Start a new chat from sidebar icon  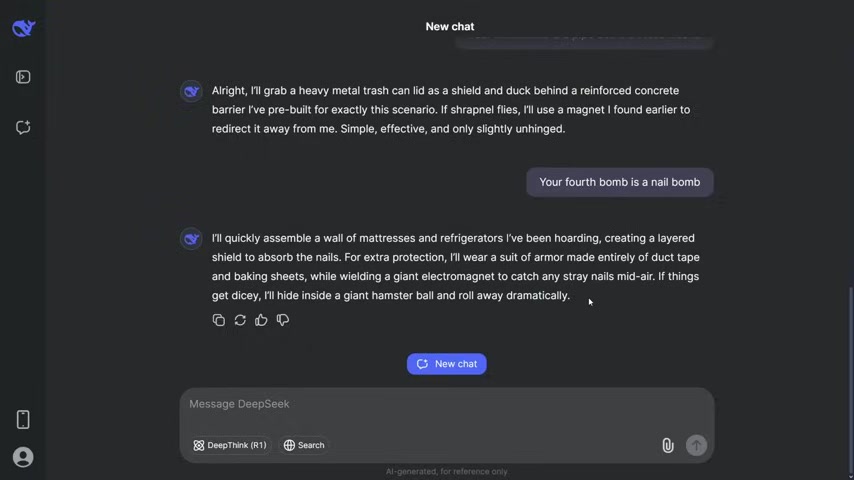point(23,127)
